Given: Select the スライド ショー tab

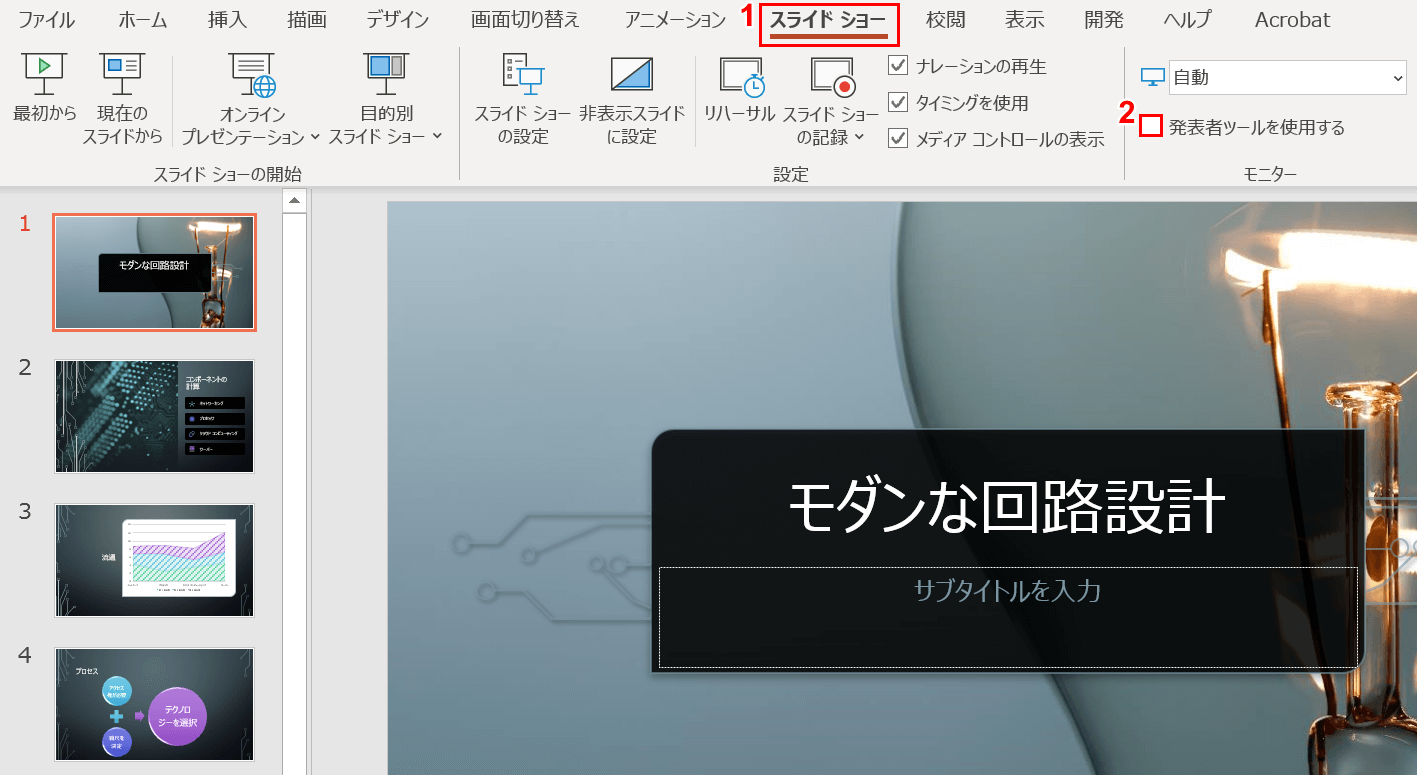Looking at the screenshot, I should (x=828, y=20).
